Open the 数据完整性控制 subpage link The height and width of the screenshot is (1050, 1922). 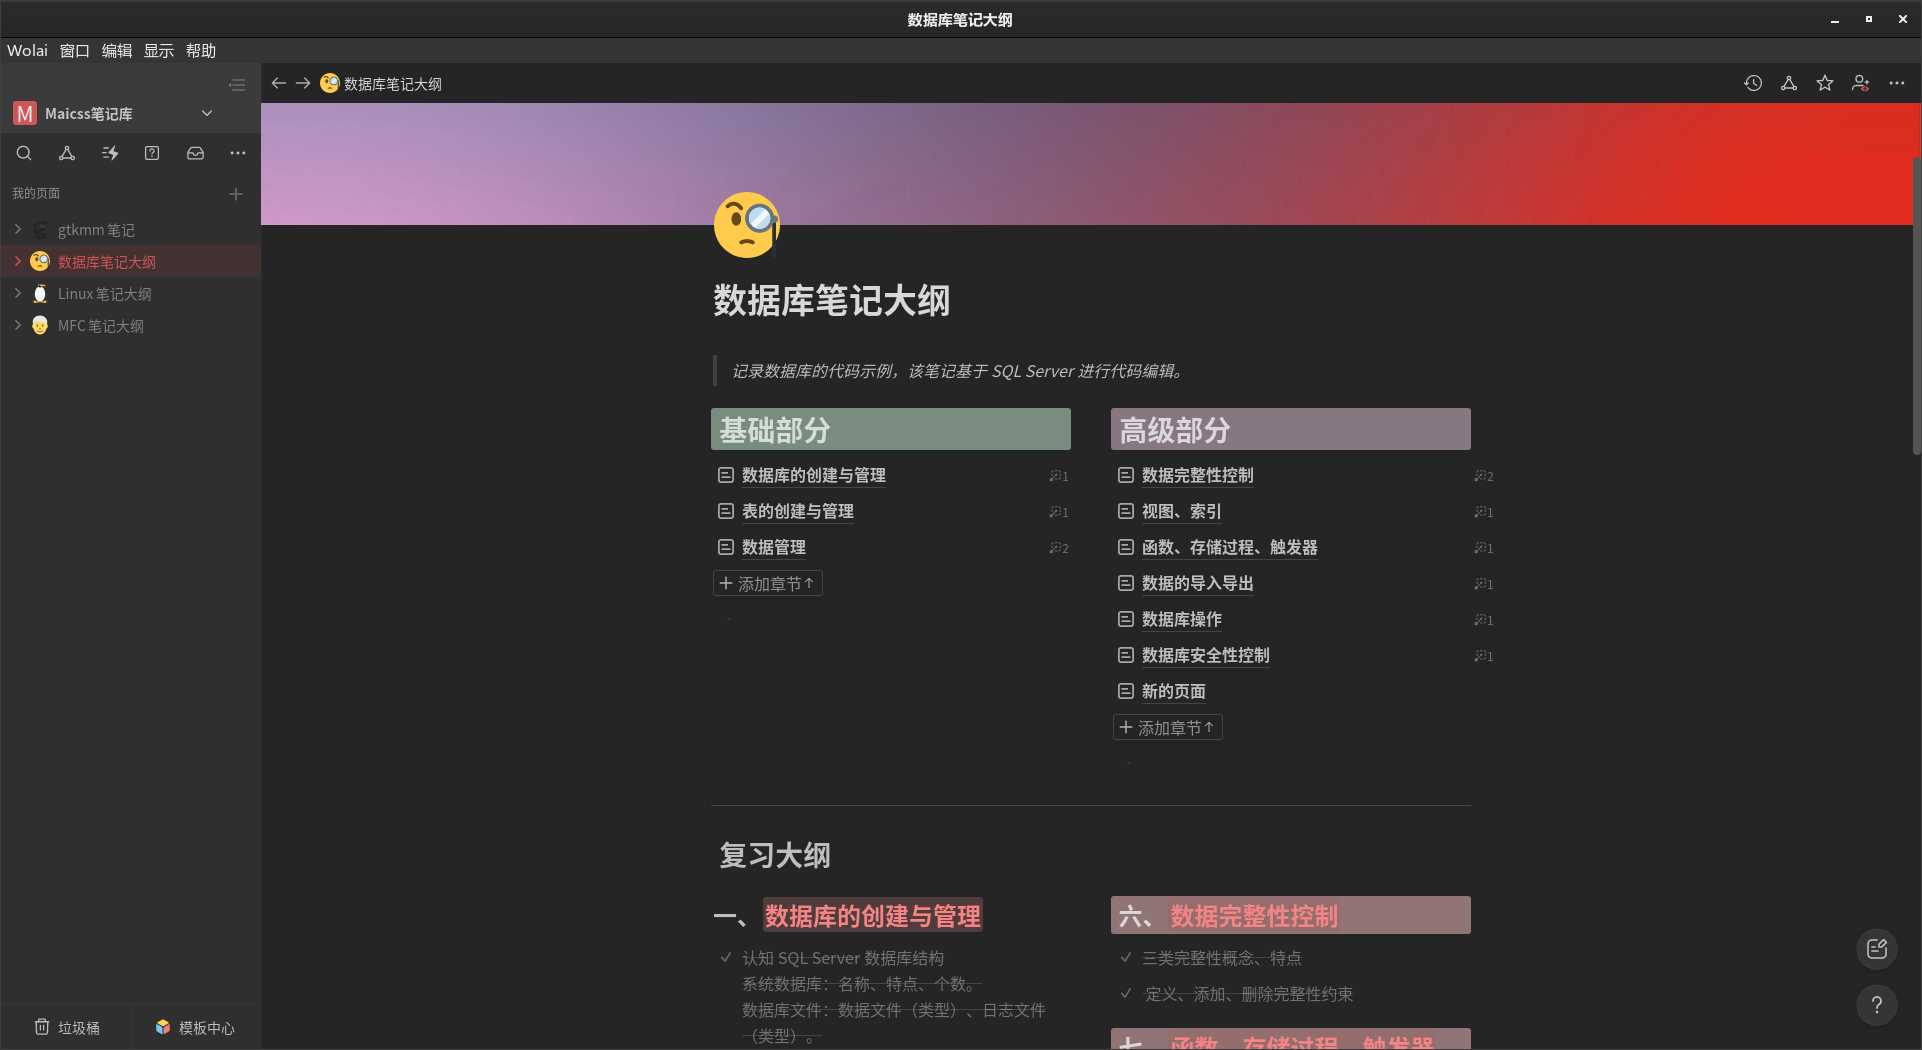(1198, 476)
